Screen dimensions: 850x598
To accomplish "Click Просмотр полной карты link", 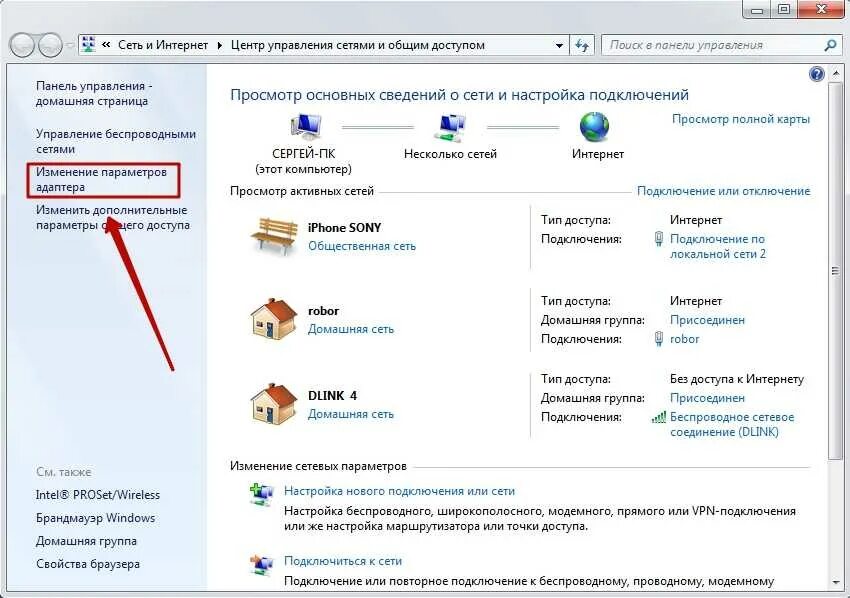I will coord(741,119).
